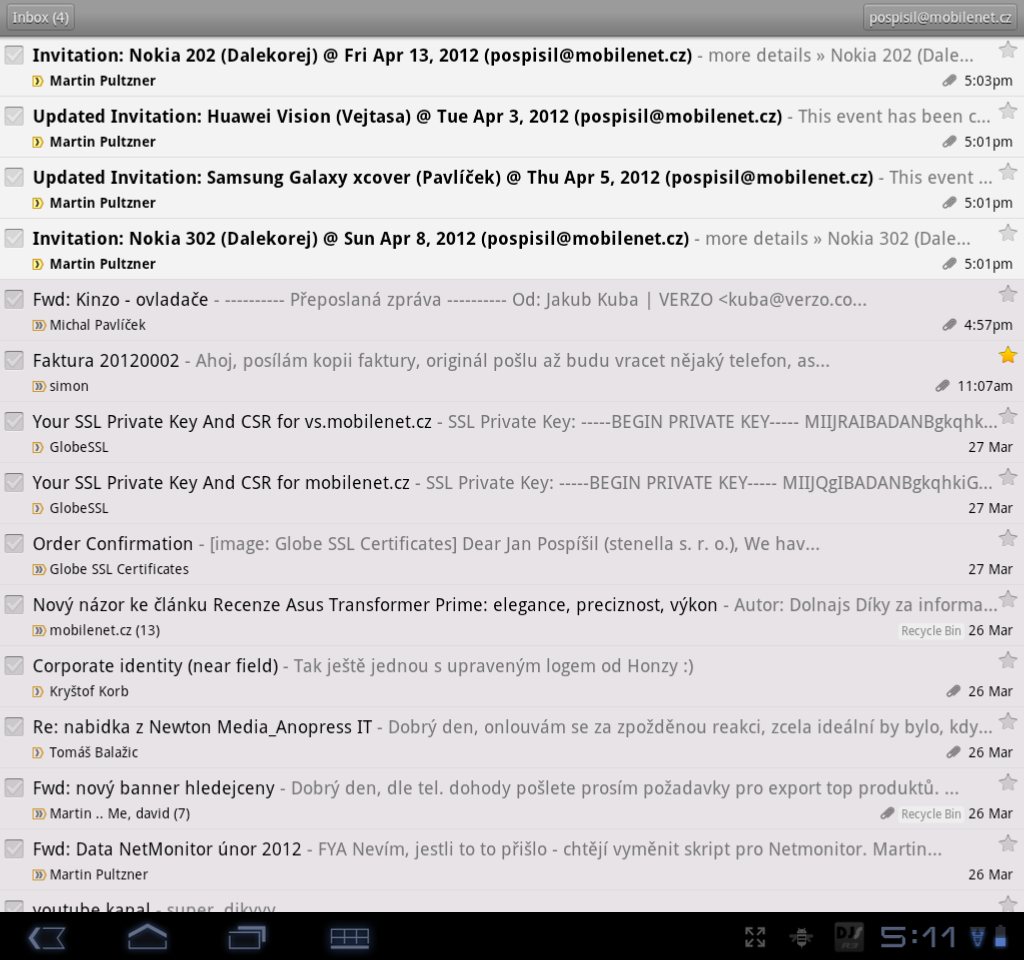This screenshot has width=1024, height=960.
Task: Tick the checkbox for Fwd: Data NetMonitor email
Action: pos(14,848)
